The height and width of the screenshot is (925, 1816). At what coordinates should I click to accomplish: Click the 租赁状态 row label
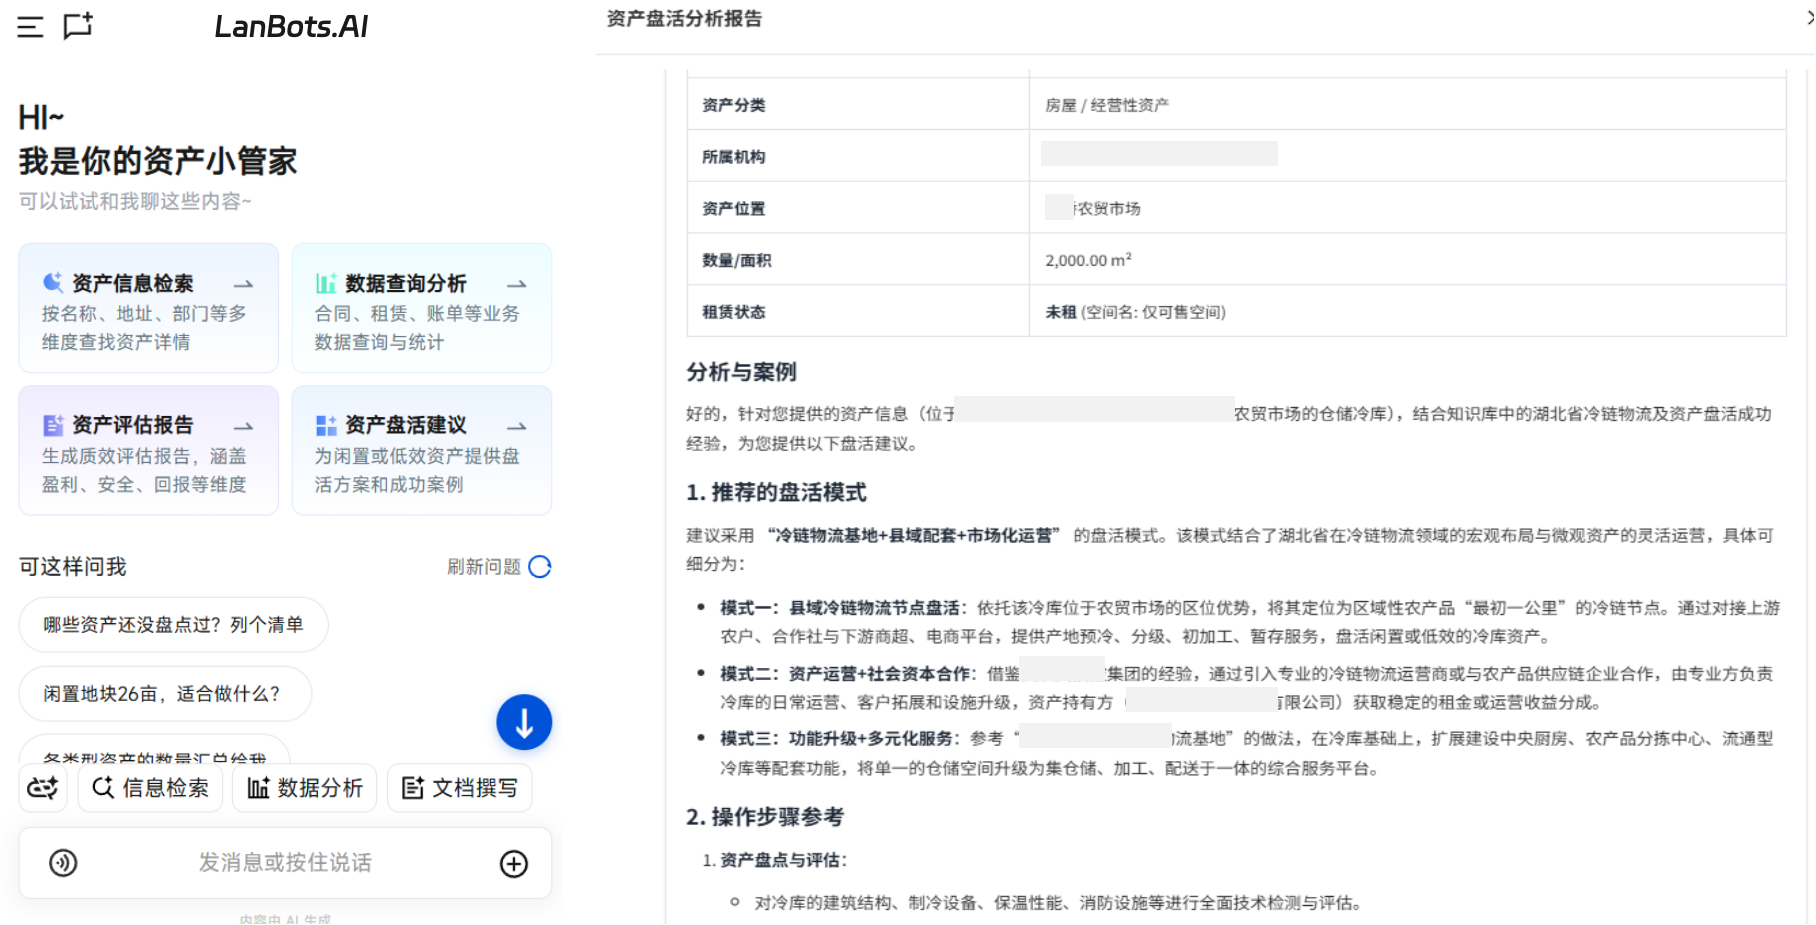[734, 312]
